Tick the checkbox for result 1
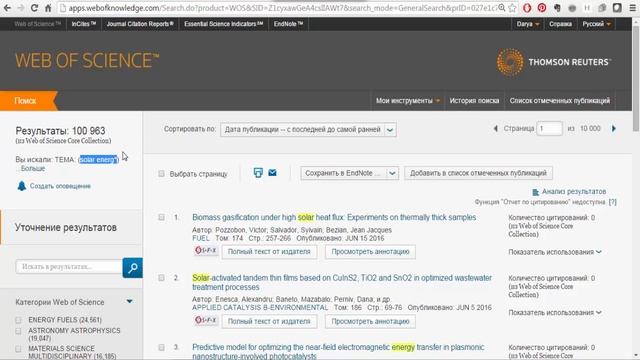Viewport: 640px width, 360px height. pos(161,218)
